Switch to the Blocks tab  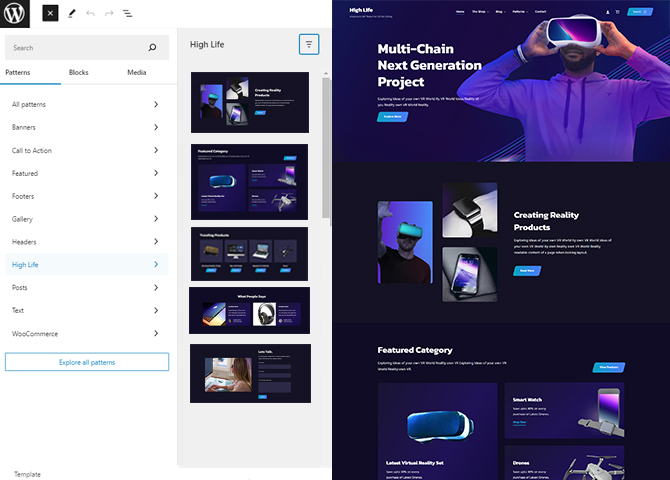click(78, 72)
